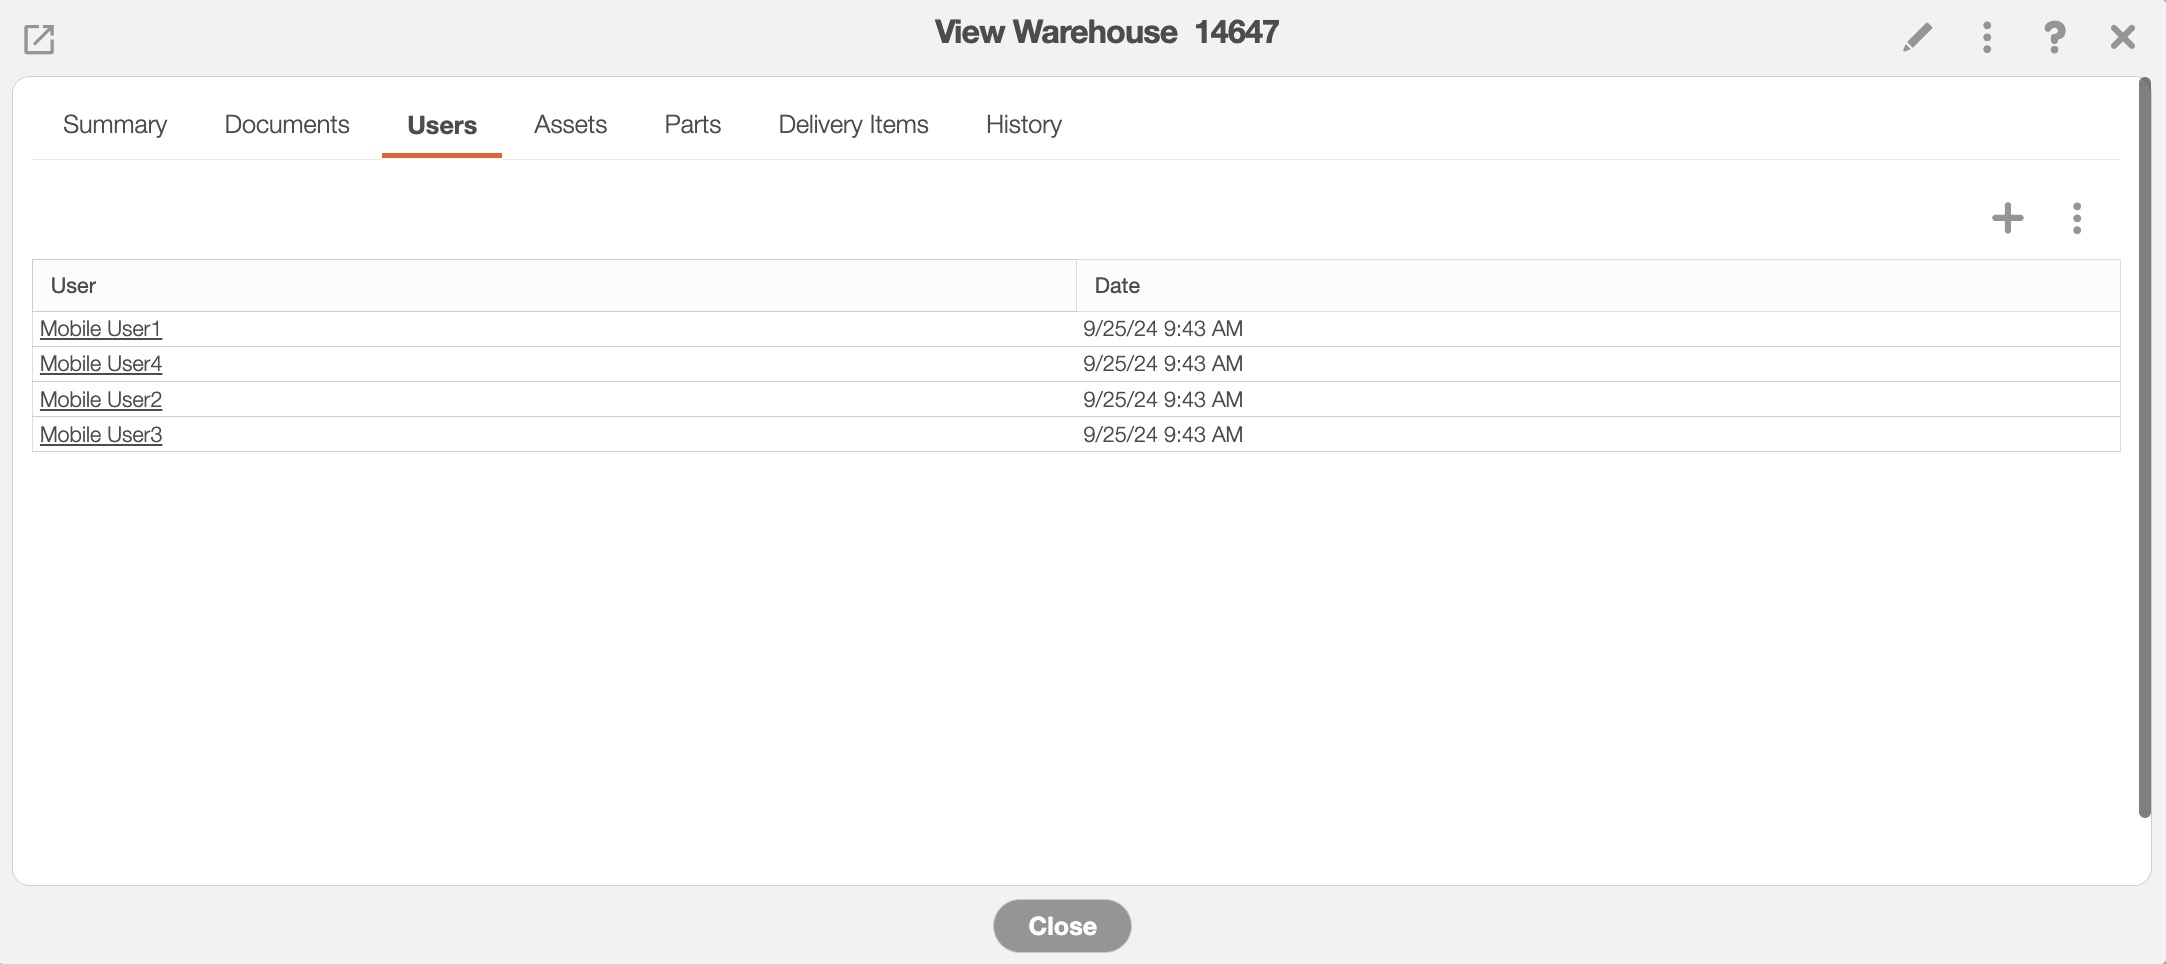2166x964 pixels.
Task: Open the users table three-dot menu
Action: (2076, 218)
